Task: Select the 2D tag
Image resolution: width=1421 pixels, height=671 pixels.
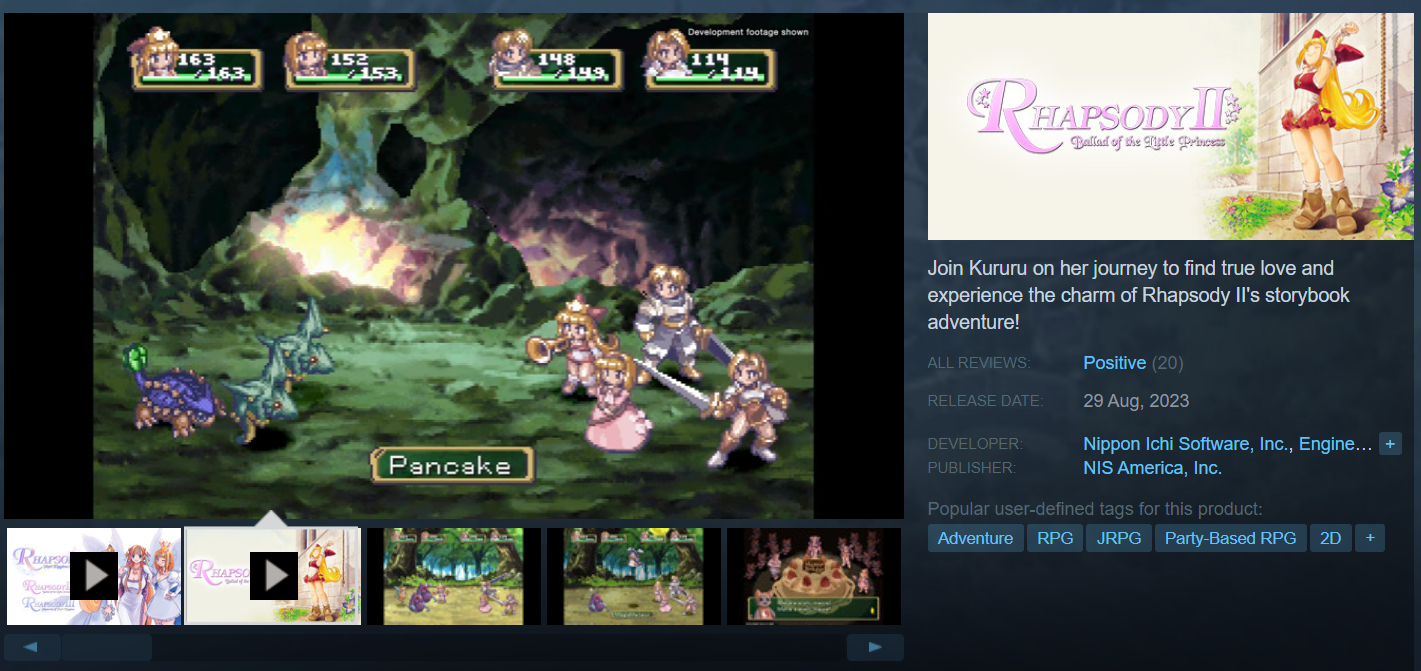Action: pos(1330,538)
